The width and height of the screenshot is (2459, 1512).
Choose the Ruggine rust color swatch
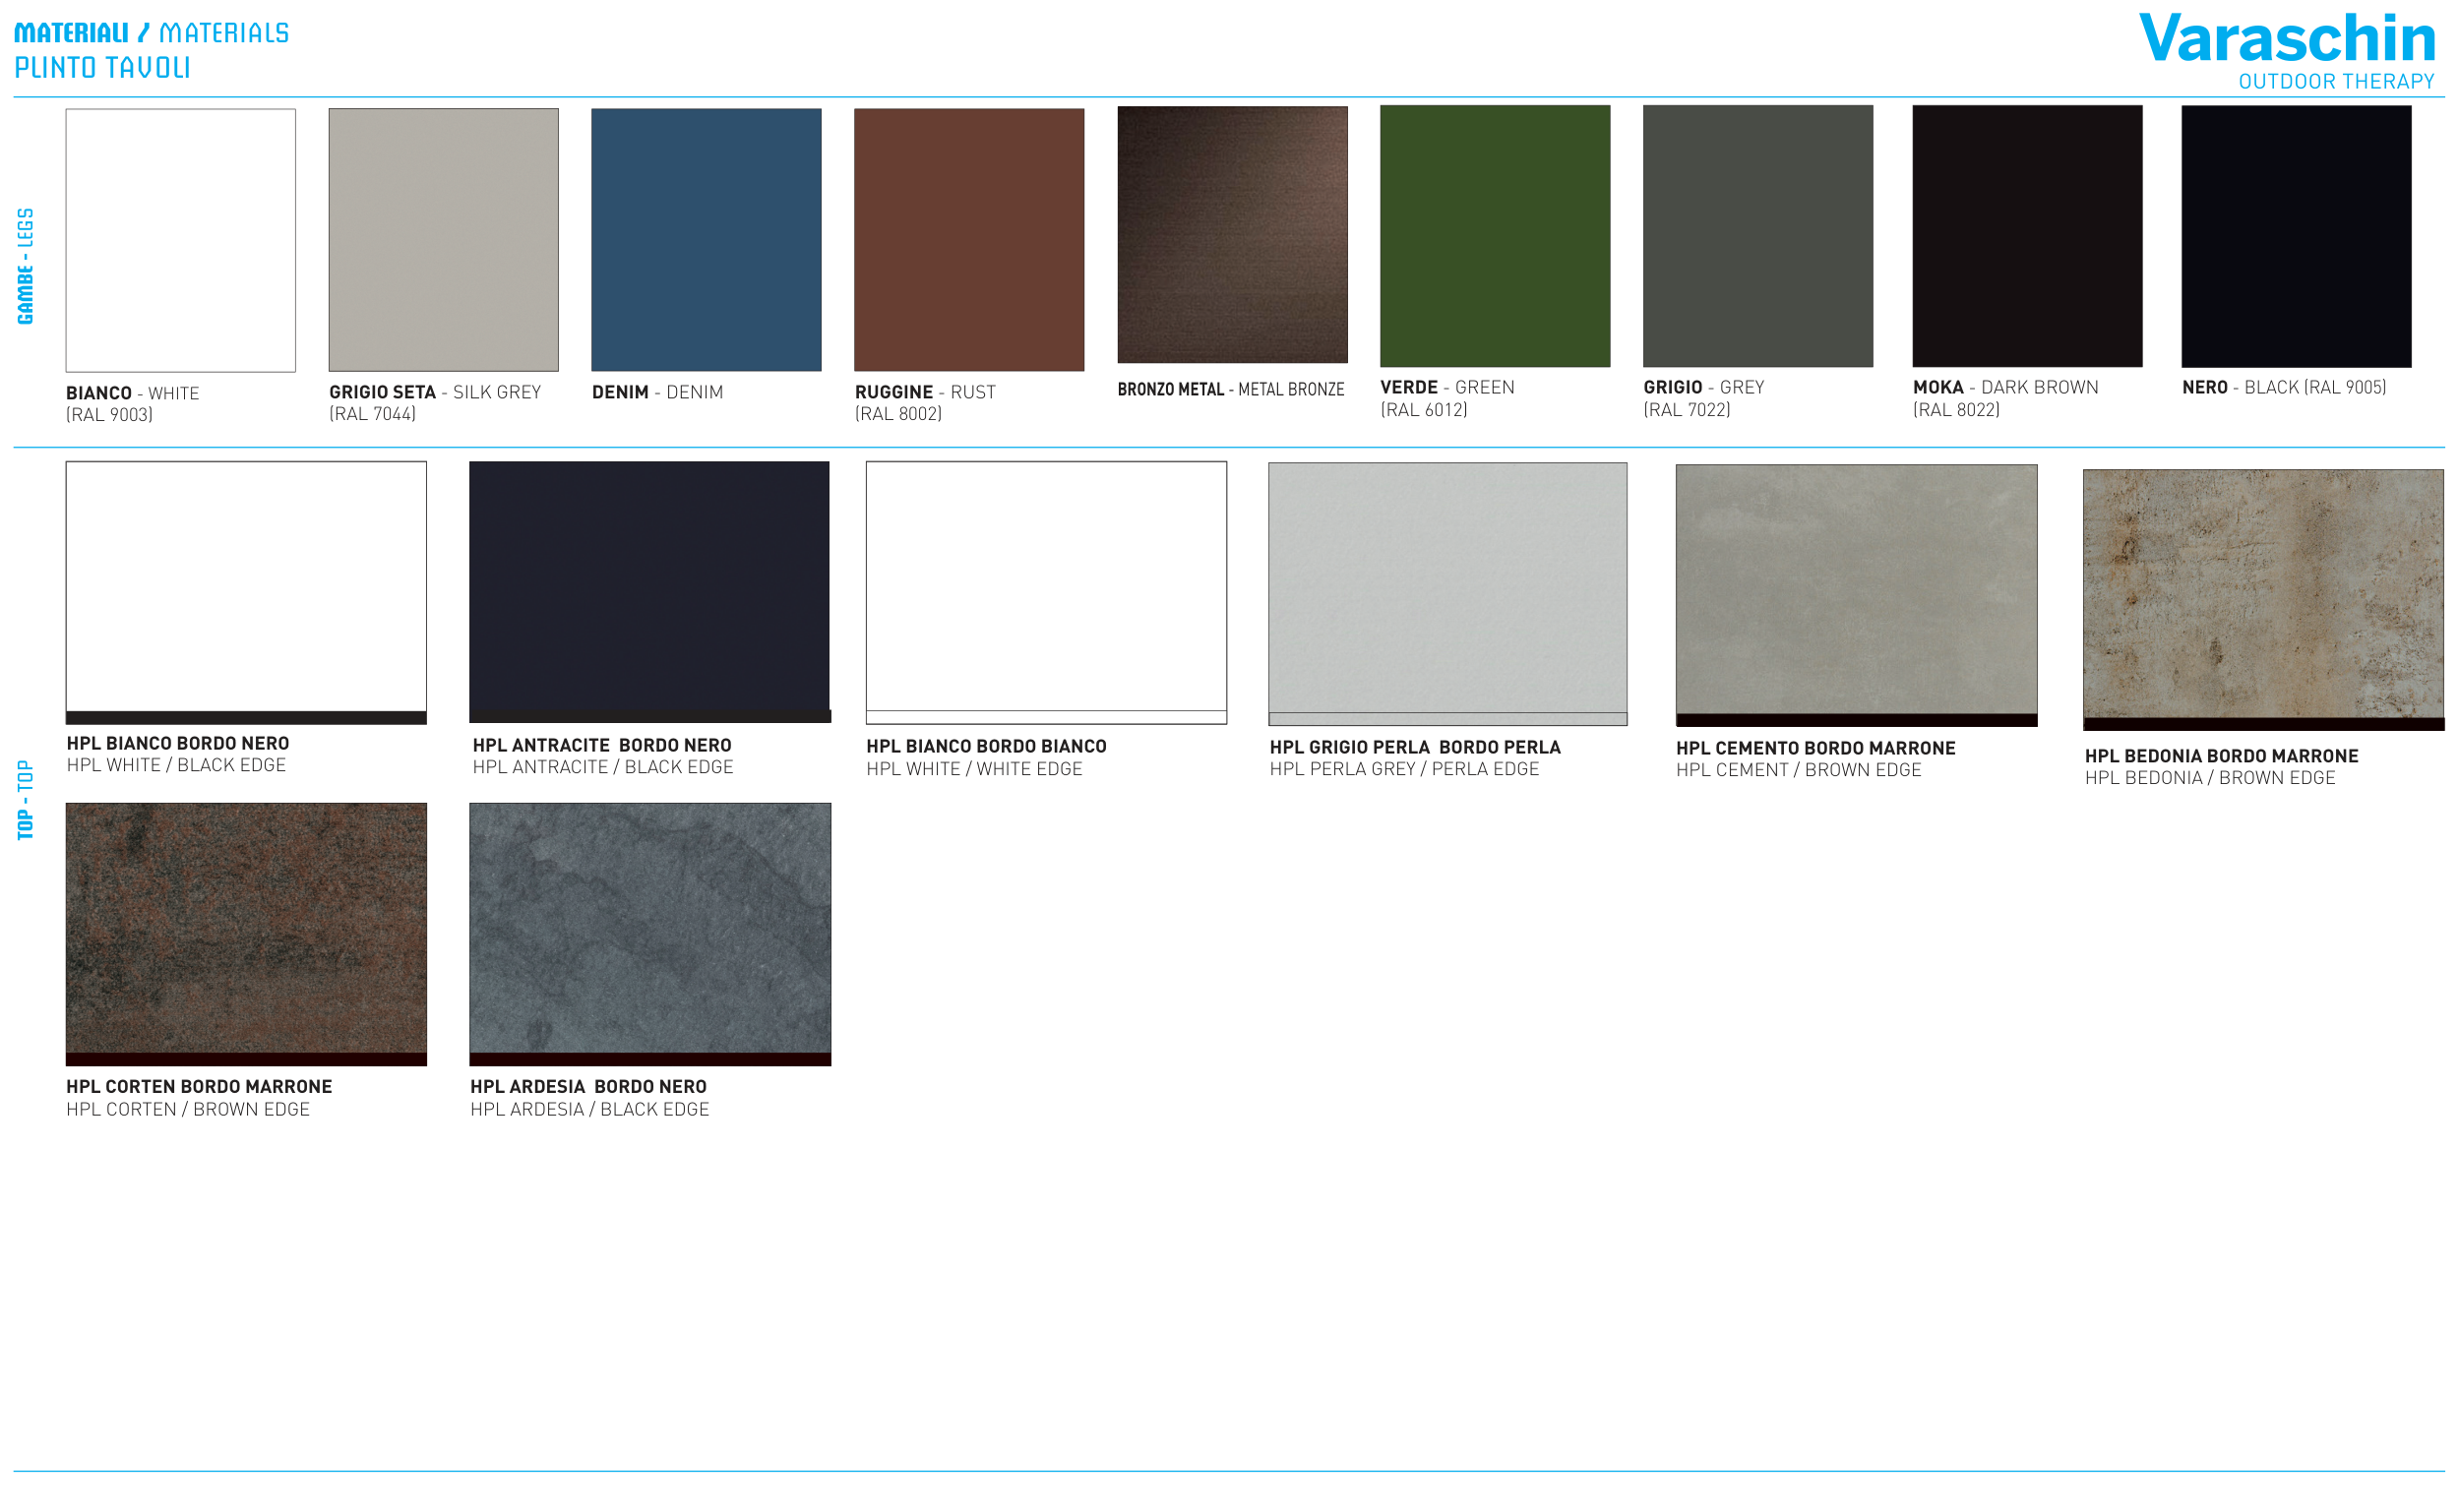[x=969, y=240]
